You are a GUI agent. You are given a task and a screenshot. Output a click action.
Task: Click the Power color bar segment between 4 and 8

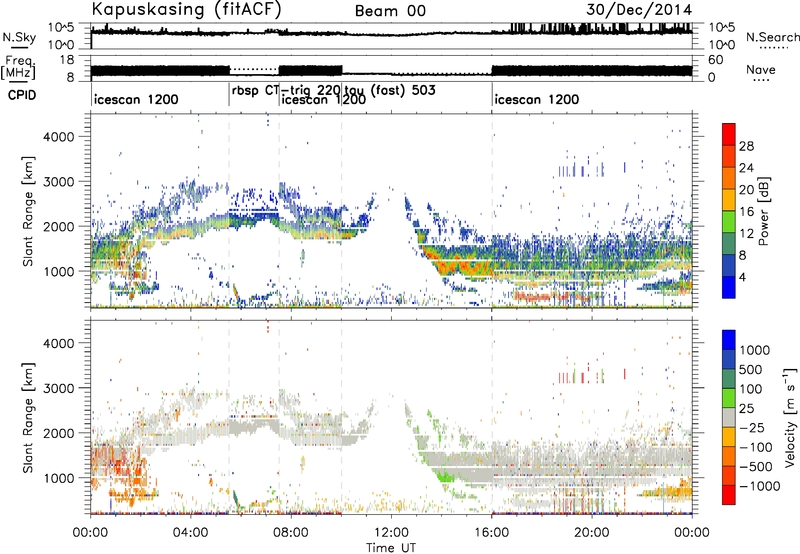coord(729,265)
